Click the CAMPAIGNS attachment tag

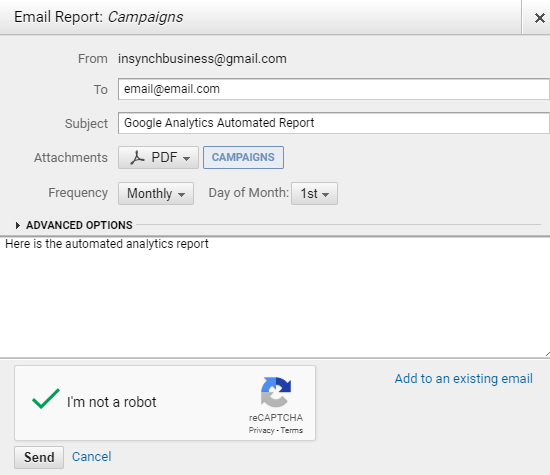[x=243, y=158]
